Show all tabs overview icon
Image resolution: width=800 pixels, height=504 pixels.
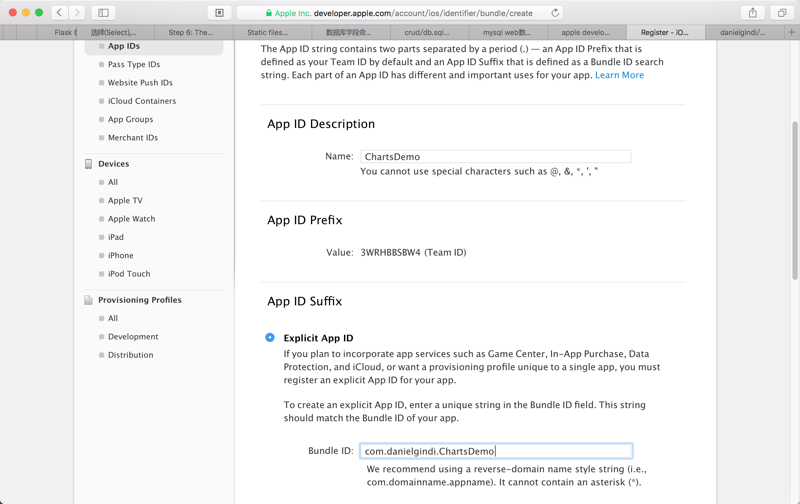point(782,13)
